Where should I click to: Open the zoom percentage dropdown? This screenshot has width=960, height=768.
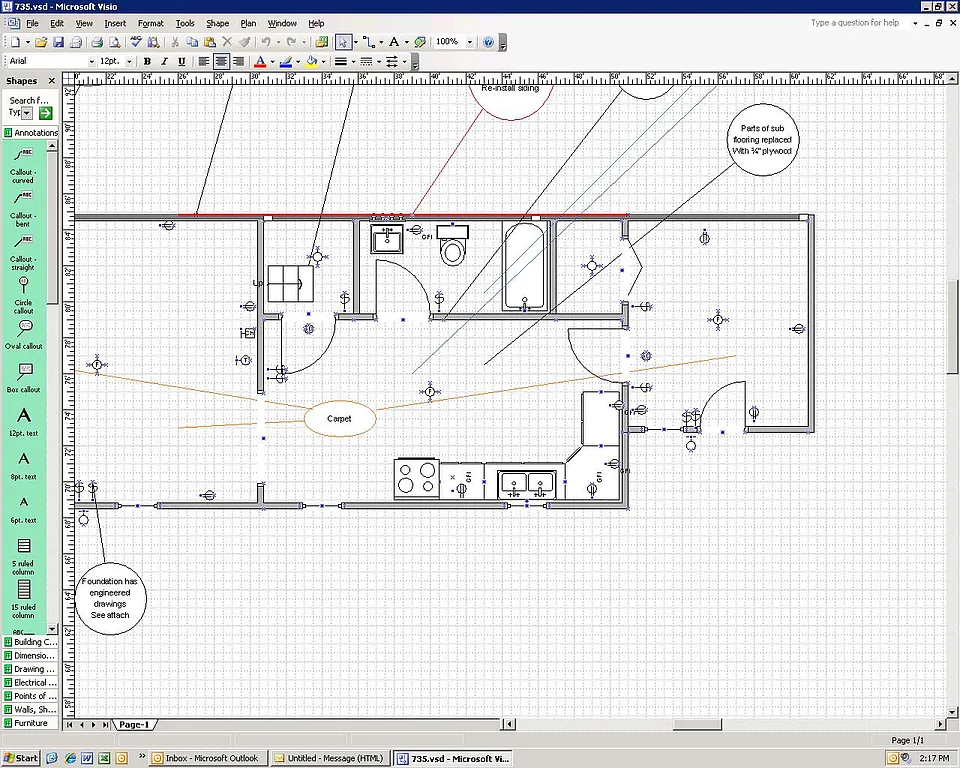(x=468, y=42)
